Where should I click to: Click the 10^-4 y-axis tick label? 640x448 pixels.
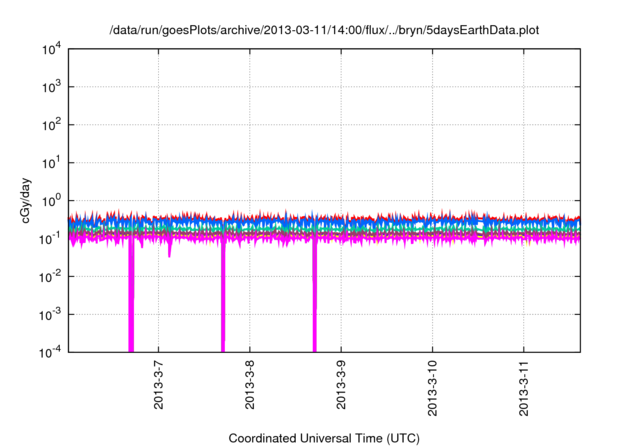click(50, 353)
